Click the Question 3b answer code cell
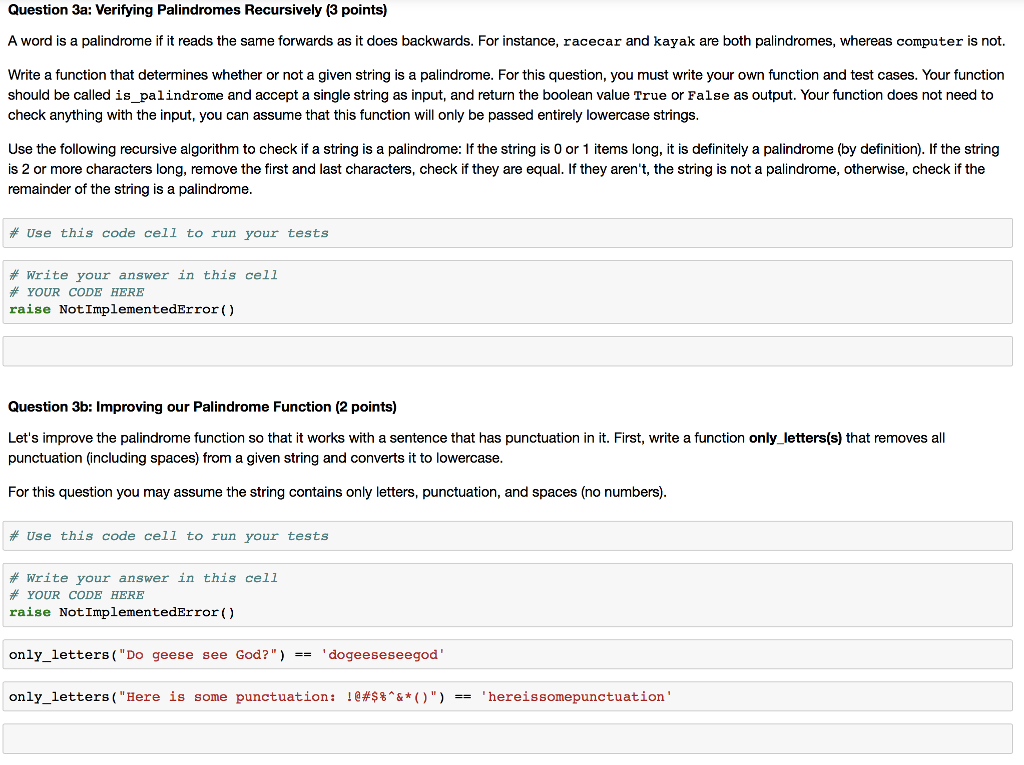Screen dimensions: 1024x765 (x=507, y=595)
